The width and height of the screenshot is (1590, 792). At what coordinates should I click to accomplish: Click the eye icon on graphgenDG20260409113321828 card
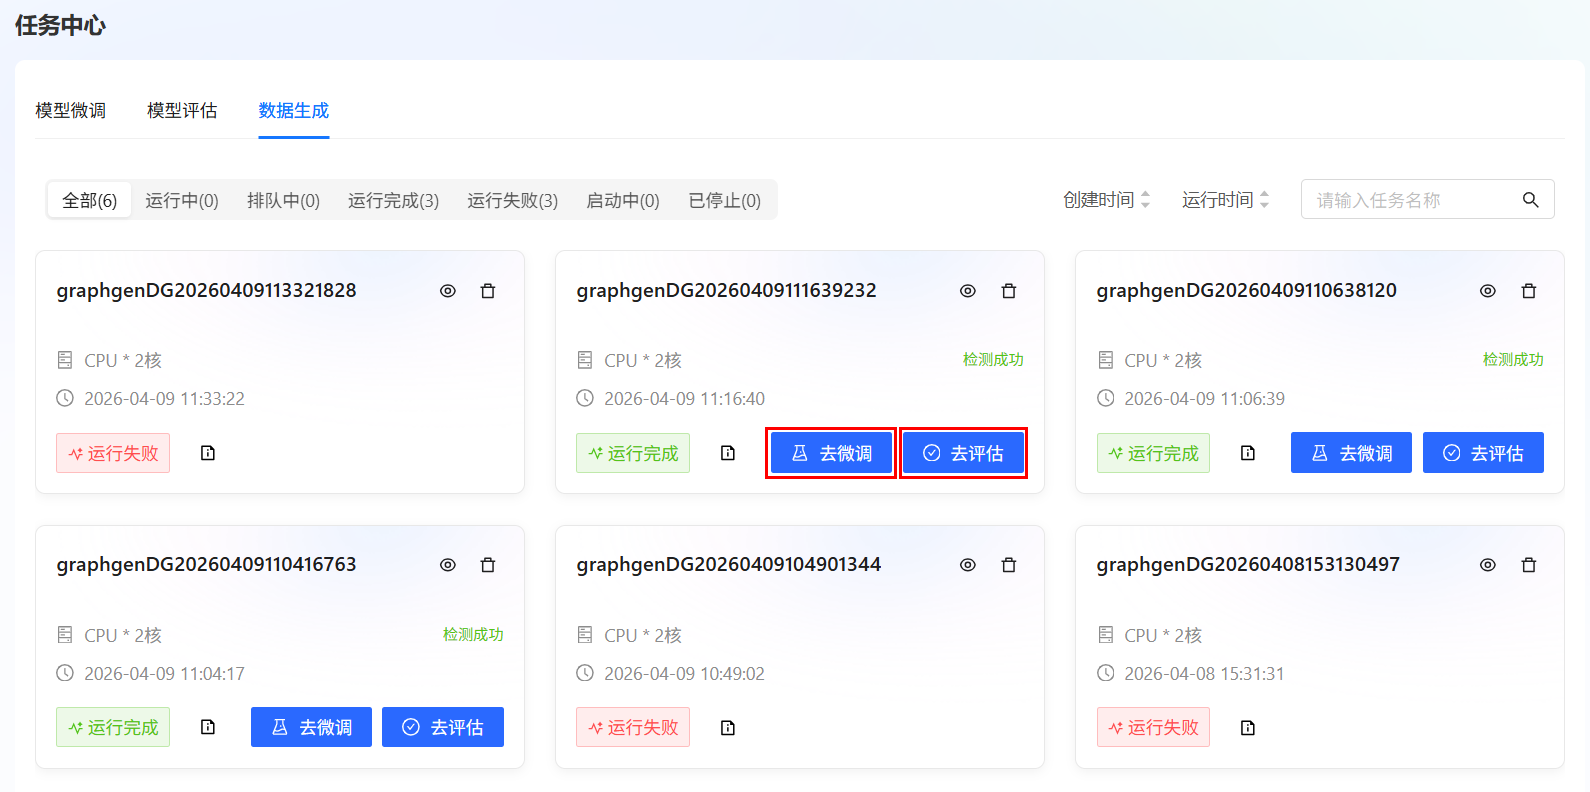pyautogui.click(x=448, y=291)
